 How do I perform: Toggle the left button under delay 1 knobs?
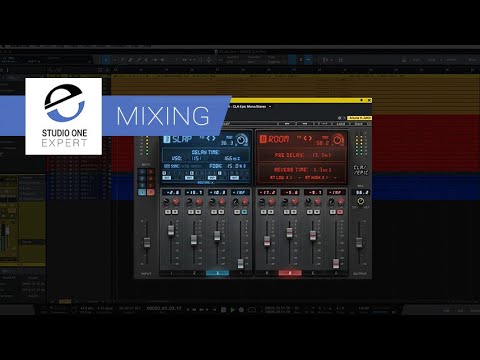[x=168, y=212]
